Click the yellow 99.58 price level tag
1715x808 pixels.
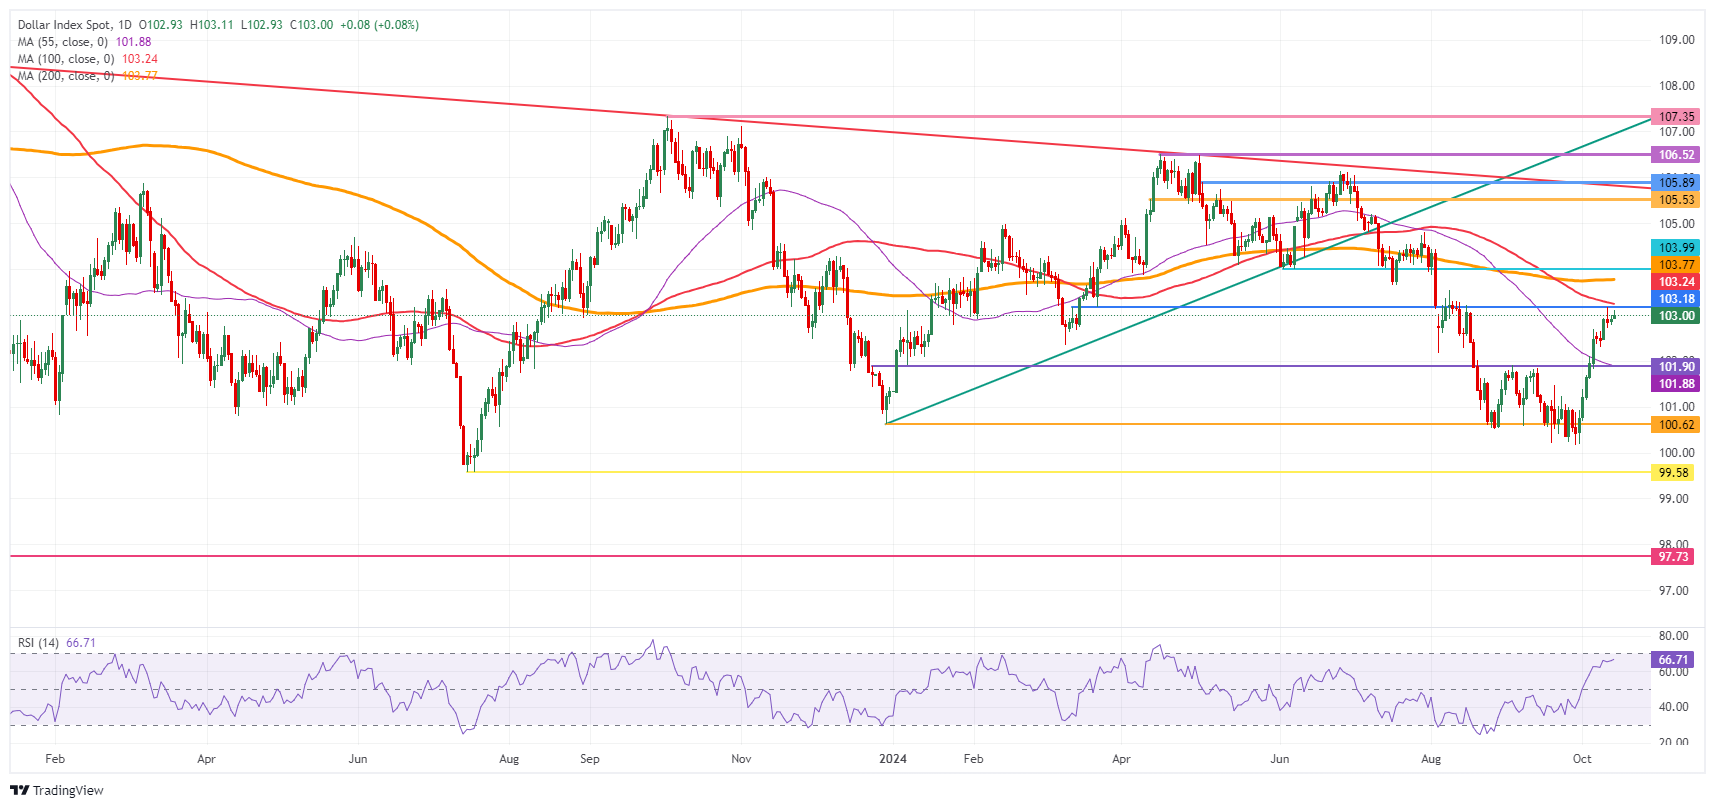(x=1673, y=473)
